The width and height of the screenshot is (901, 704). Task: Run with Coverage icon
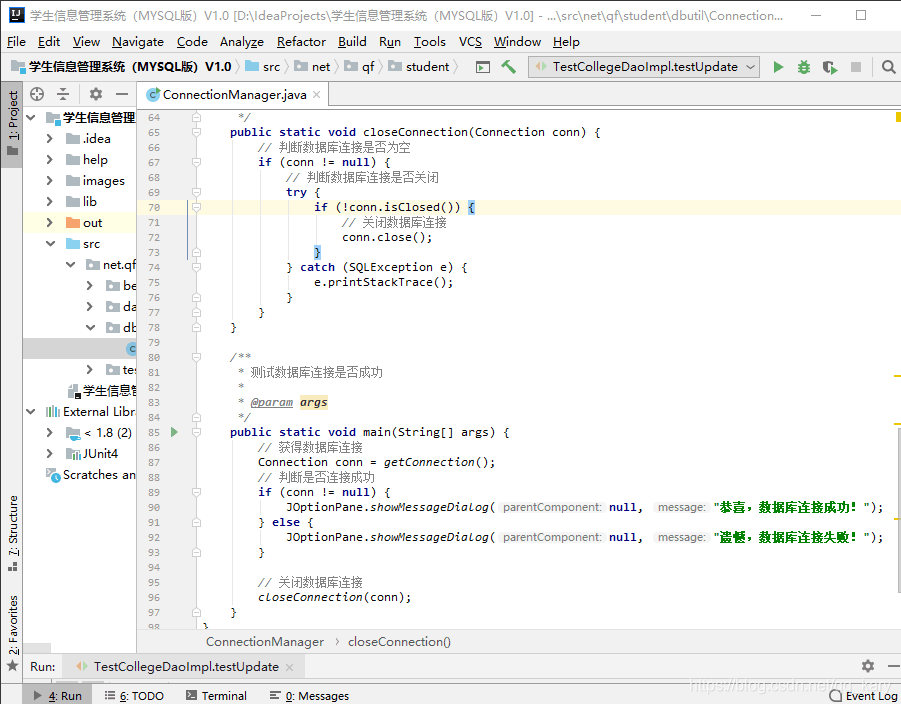click(x=829, y=67)
